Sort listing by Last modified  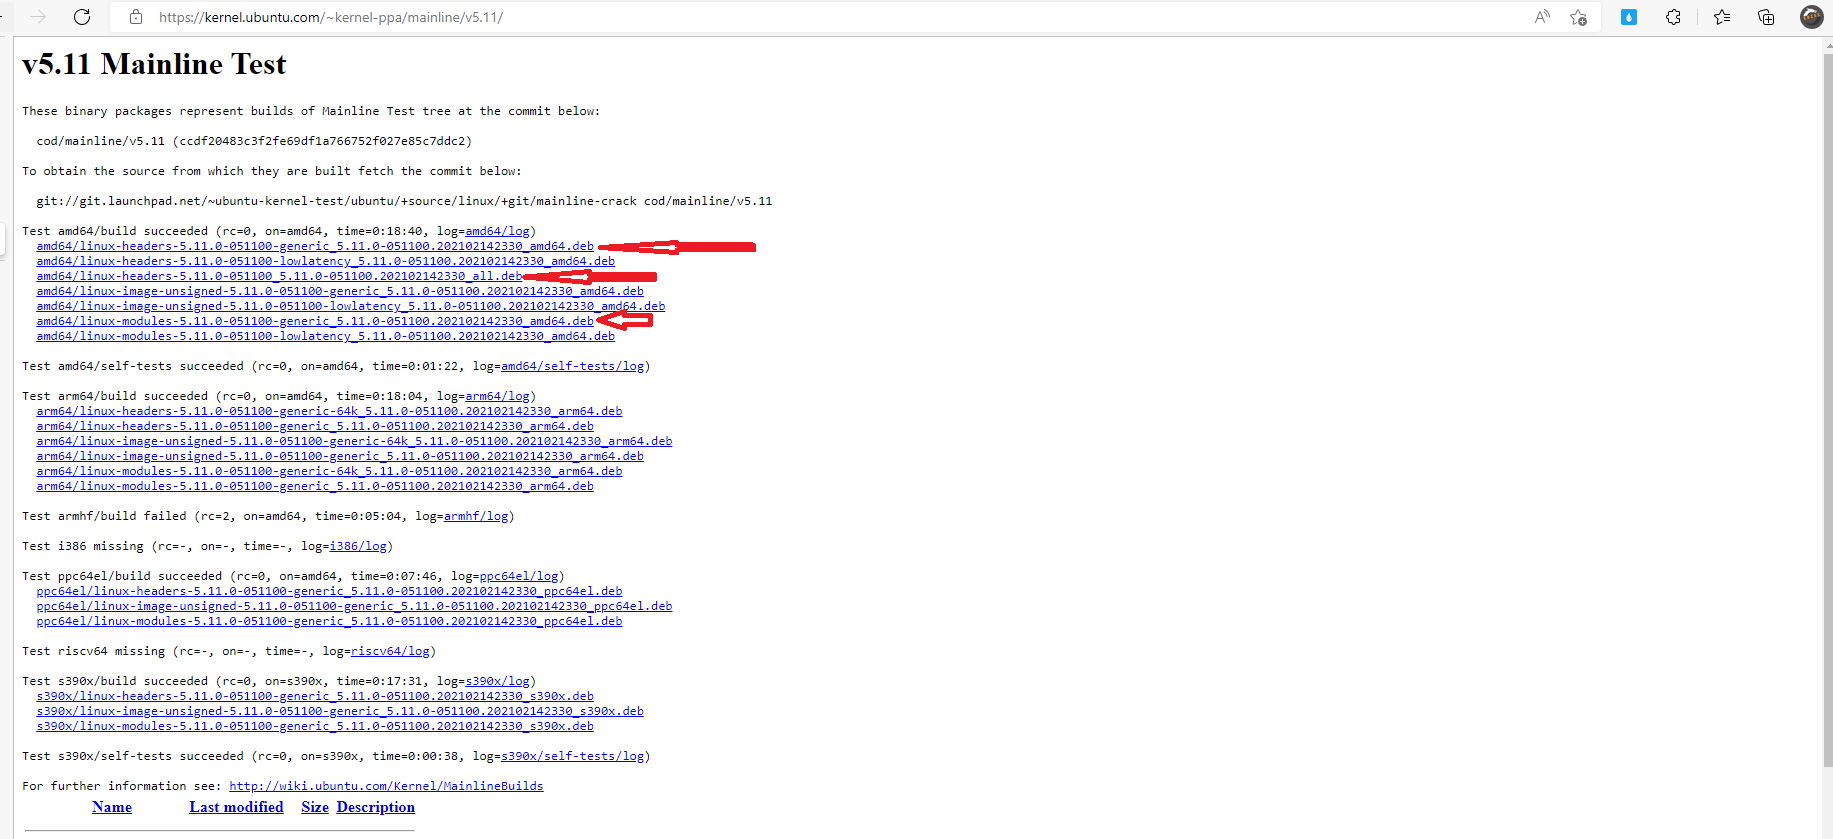(236, 807)
